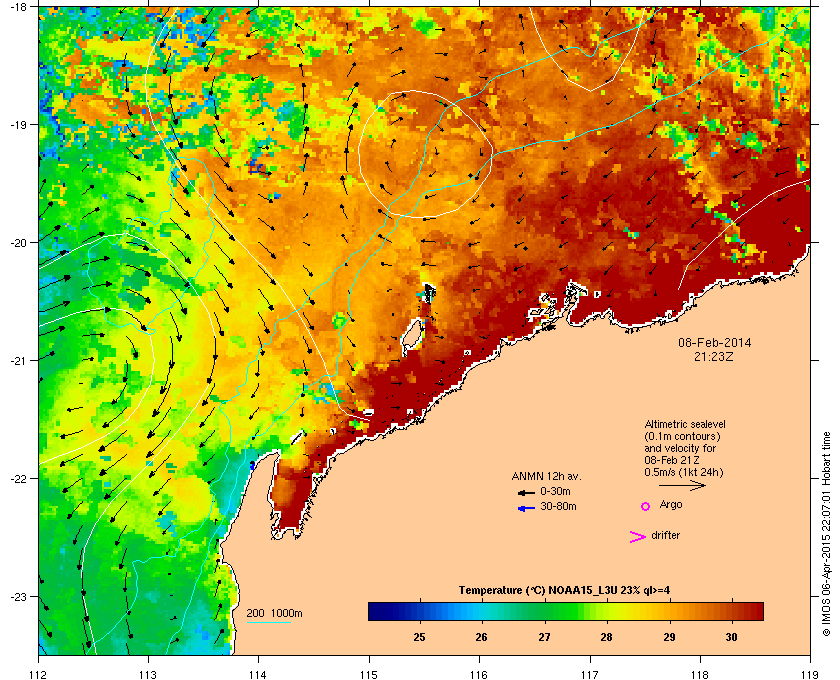The image size is (840, 680).
Task: Click the black 0-30m legend arrow
Action: click(x=526, y=492)
